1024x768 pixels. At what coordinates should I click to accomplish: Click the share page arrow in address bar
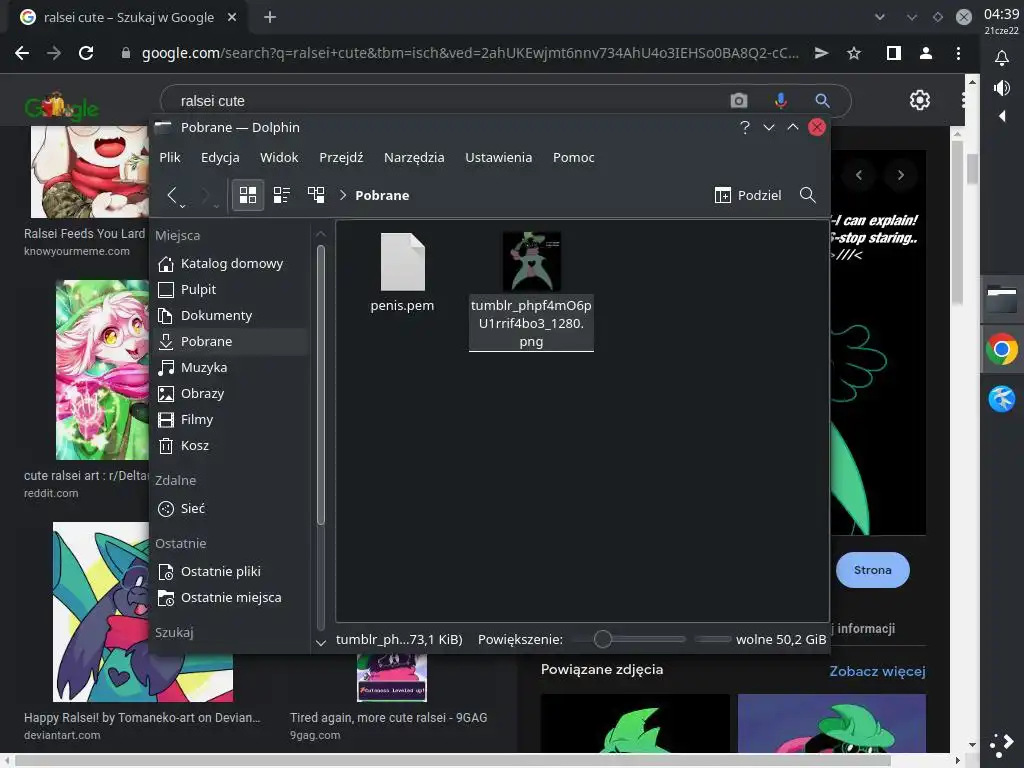point(822,53)
